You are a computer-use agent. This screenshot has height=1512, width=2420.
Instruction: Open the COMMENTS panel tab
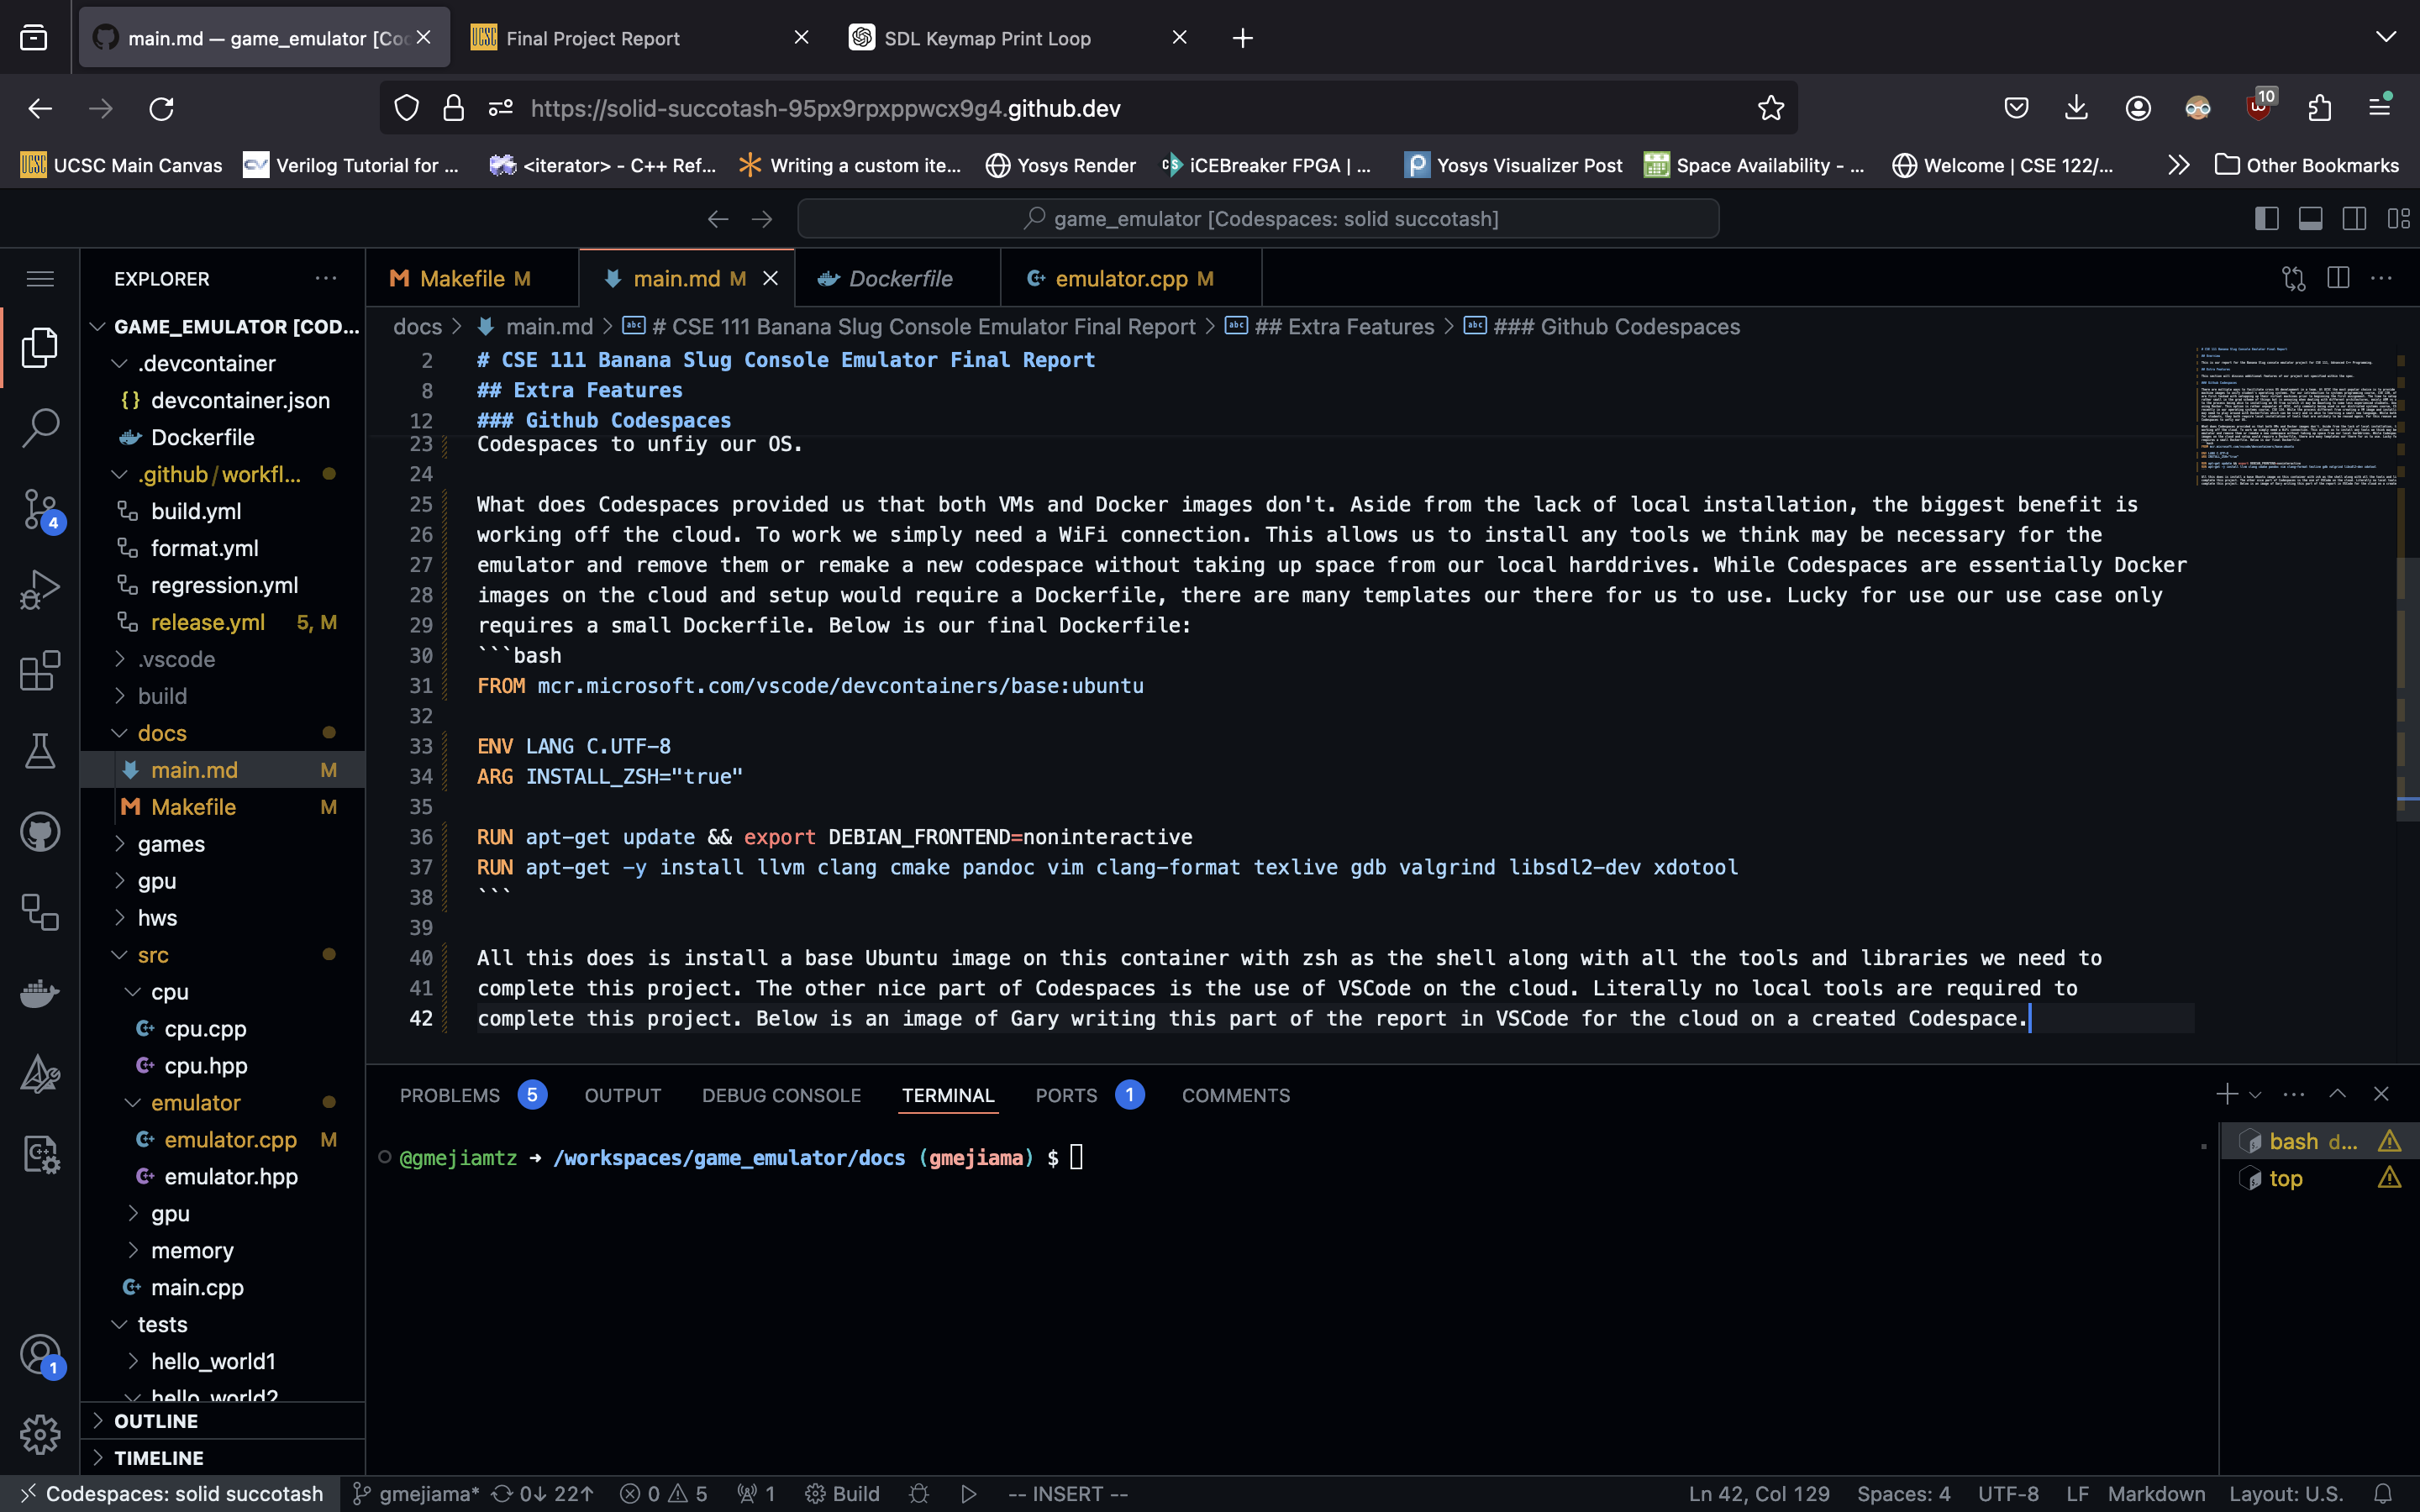(1236, 1095)
